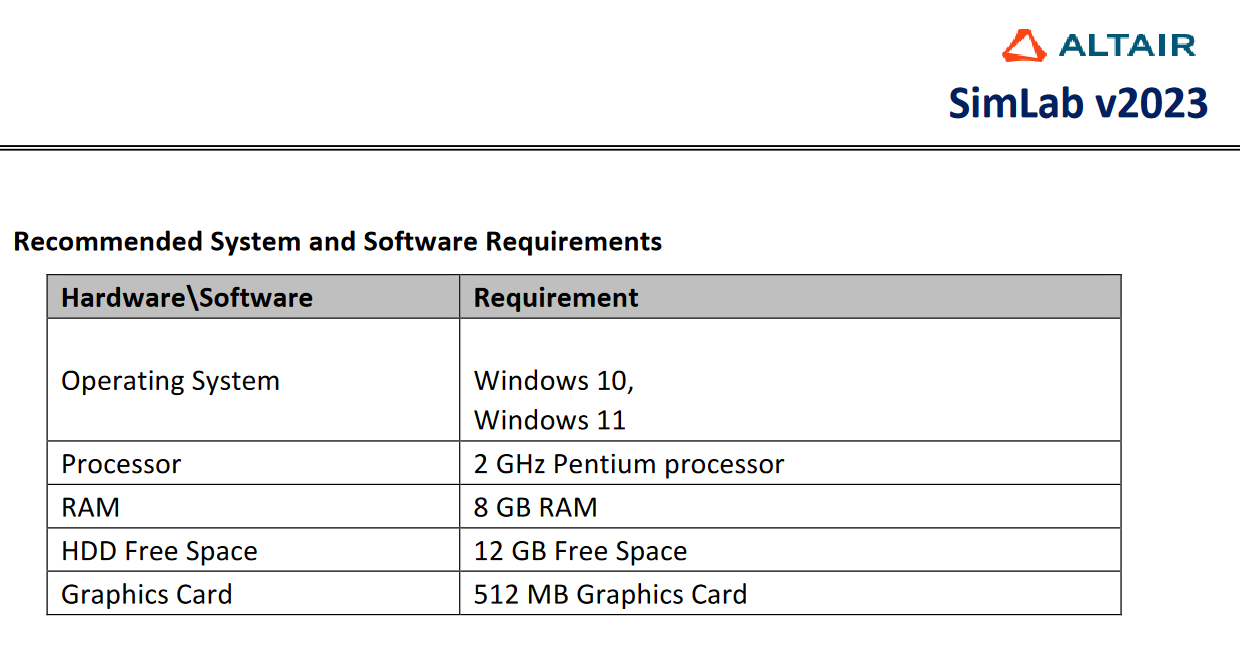This screenshot has height=657, width=1240.
Task: Click the double horizontal rule under the header
Action: pos(620,148)
